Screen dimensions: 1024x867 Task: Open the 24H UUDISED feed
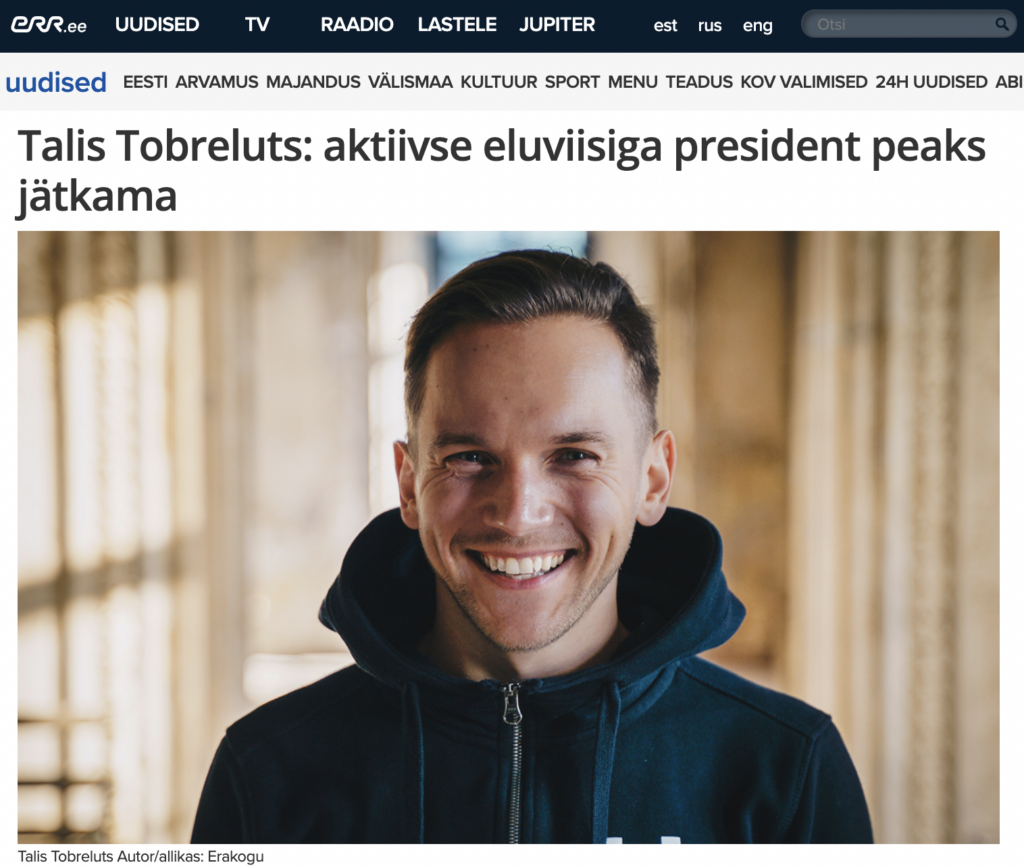pos(931,82)
